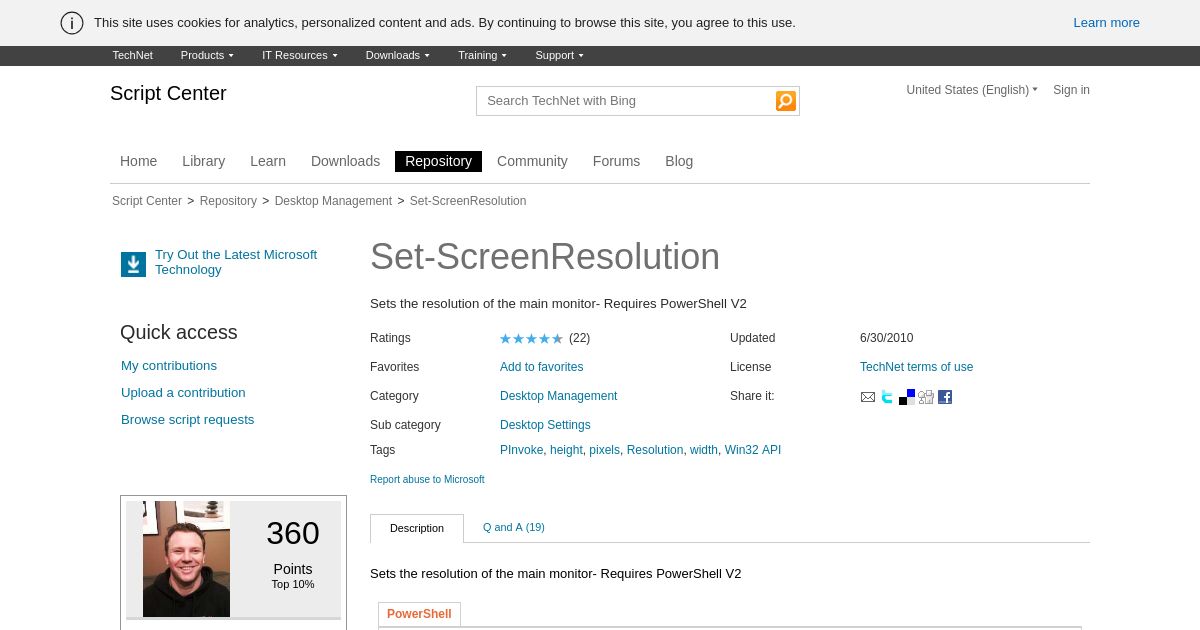
Task: Open the United States (English) language selector
Action: pyautogui.click(x=972, y=90)
